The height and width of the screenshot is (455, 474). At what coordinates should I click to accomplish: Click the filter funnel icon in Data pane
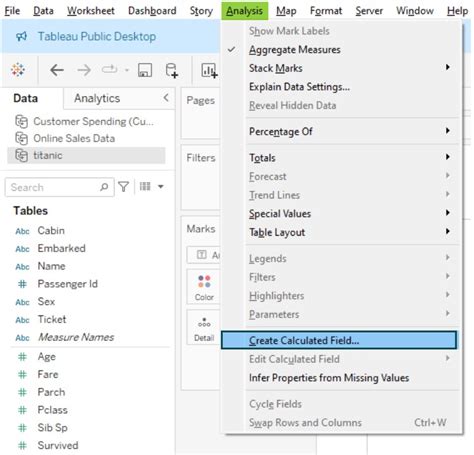pyautogui.click(x=124, y=187)
